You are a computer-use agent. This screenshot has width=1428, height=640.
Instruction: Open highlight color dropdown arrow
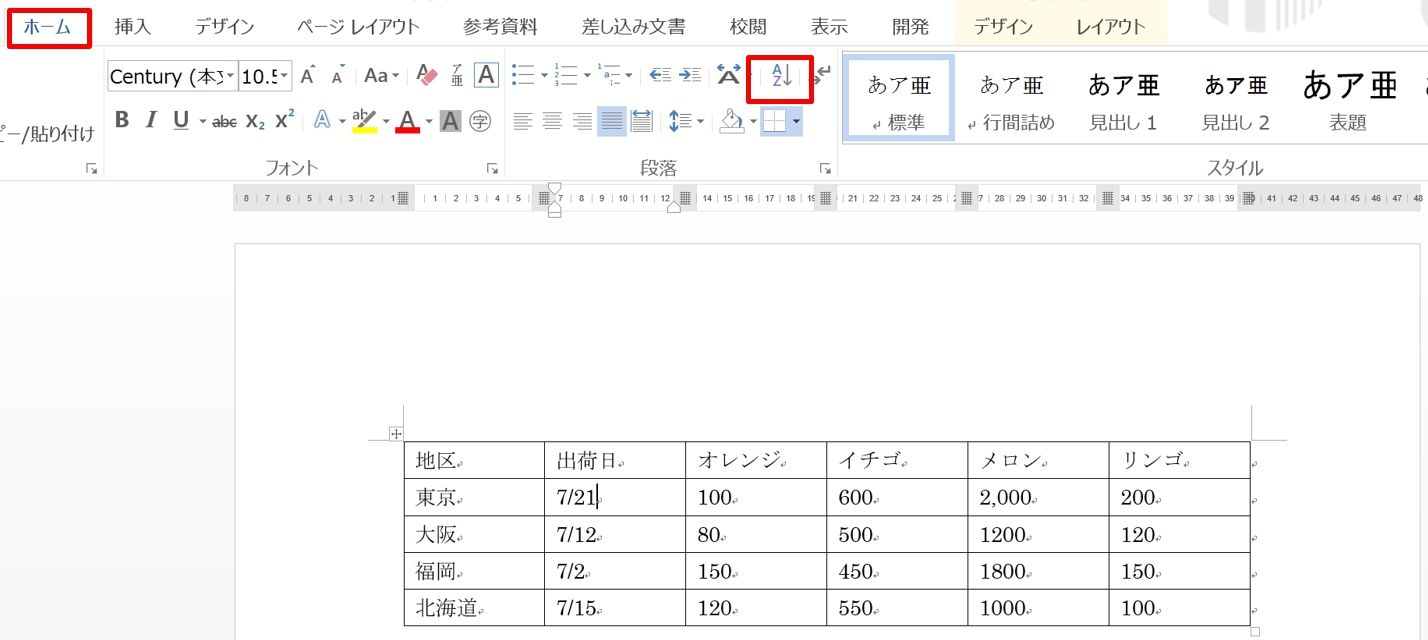(x=385, y=122)
